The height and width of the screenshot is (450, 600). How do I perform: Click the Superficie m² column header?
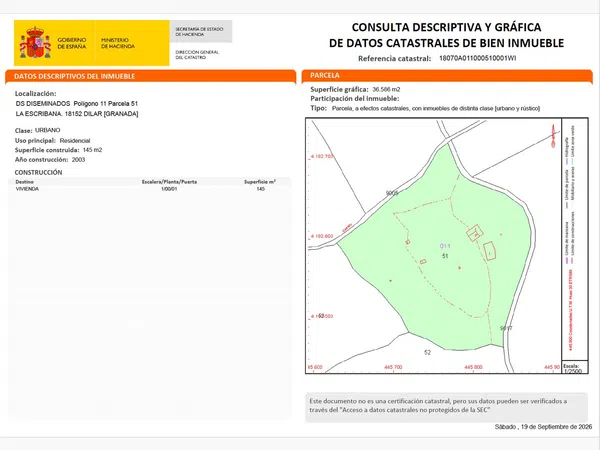260,182
